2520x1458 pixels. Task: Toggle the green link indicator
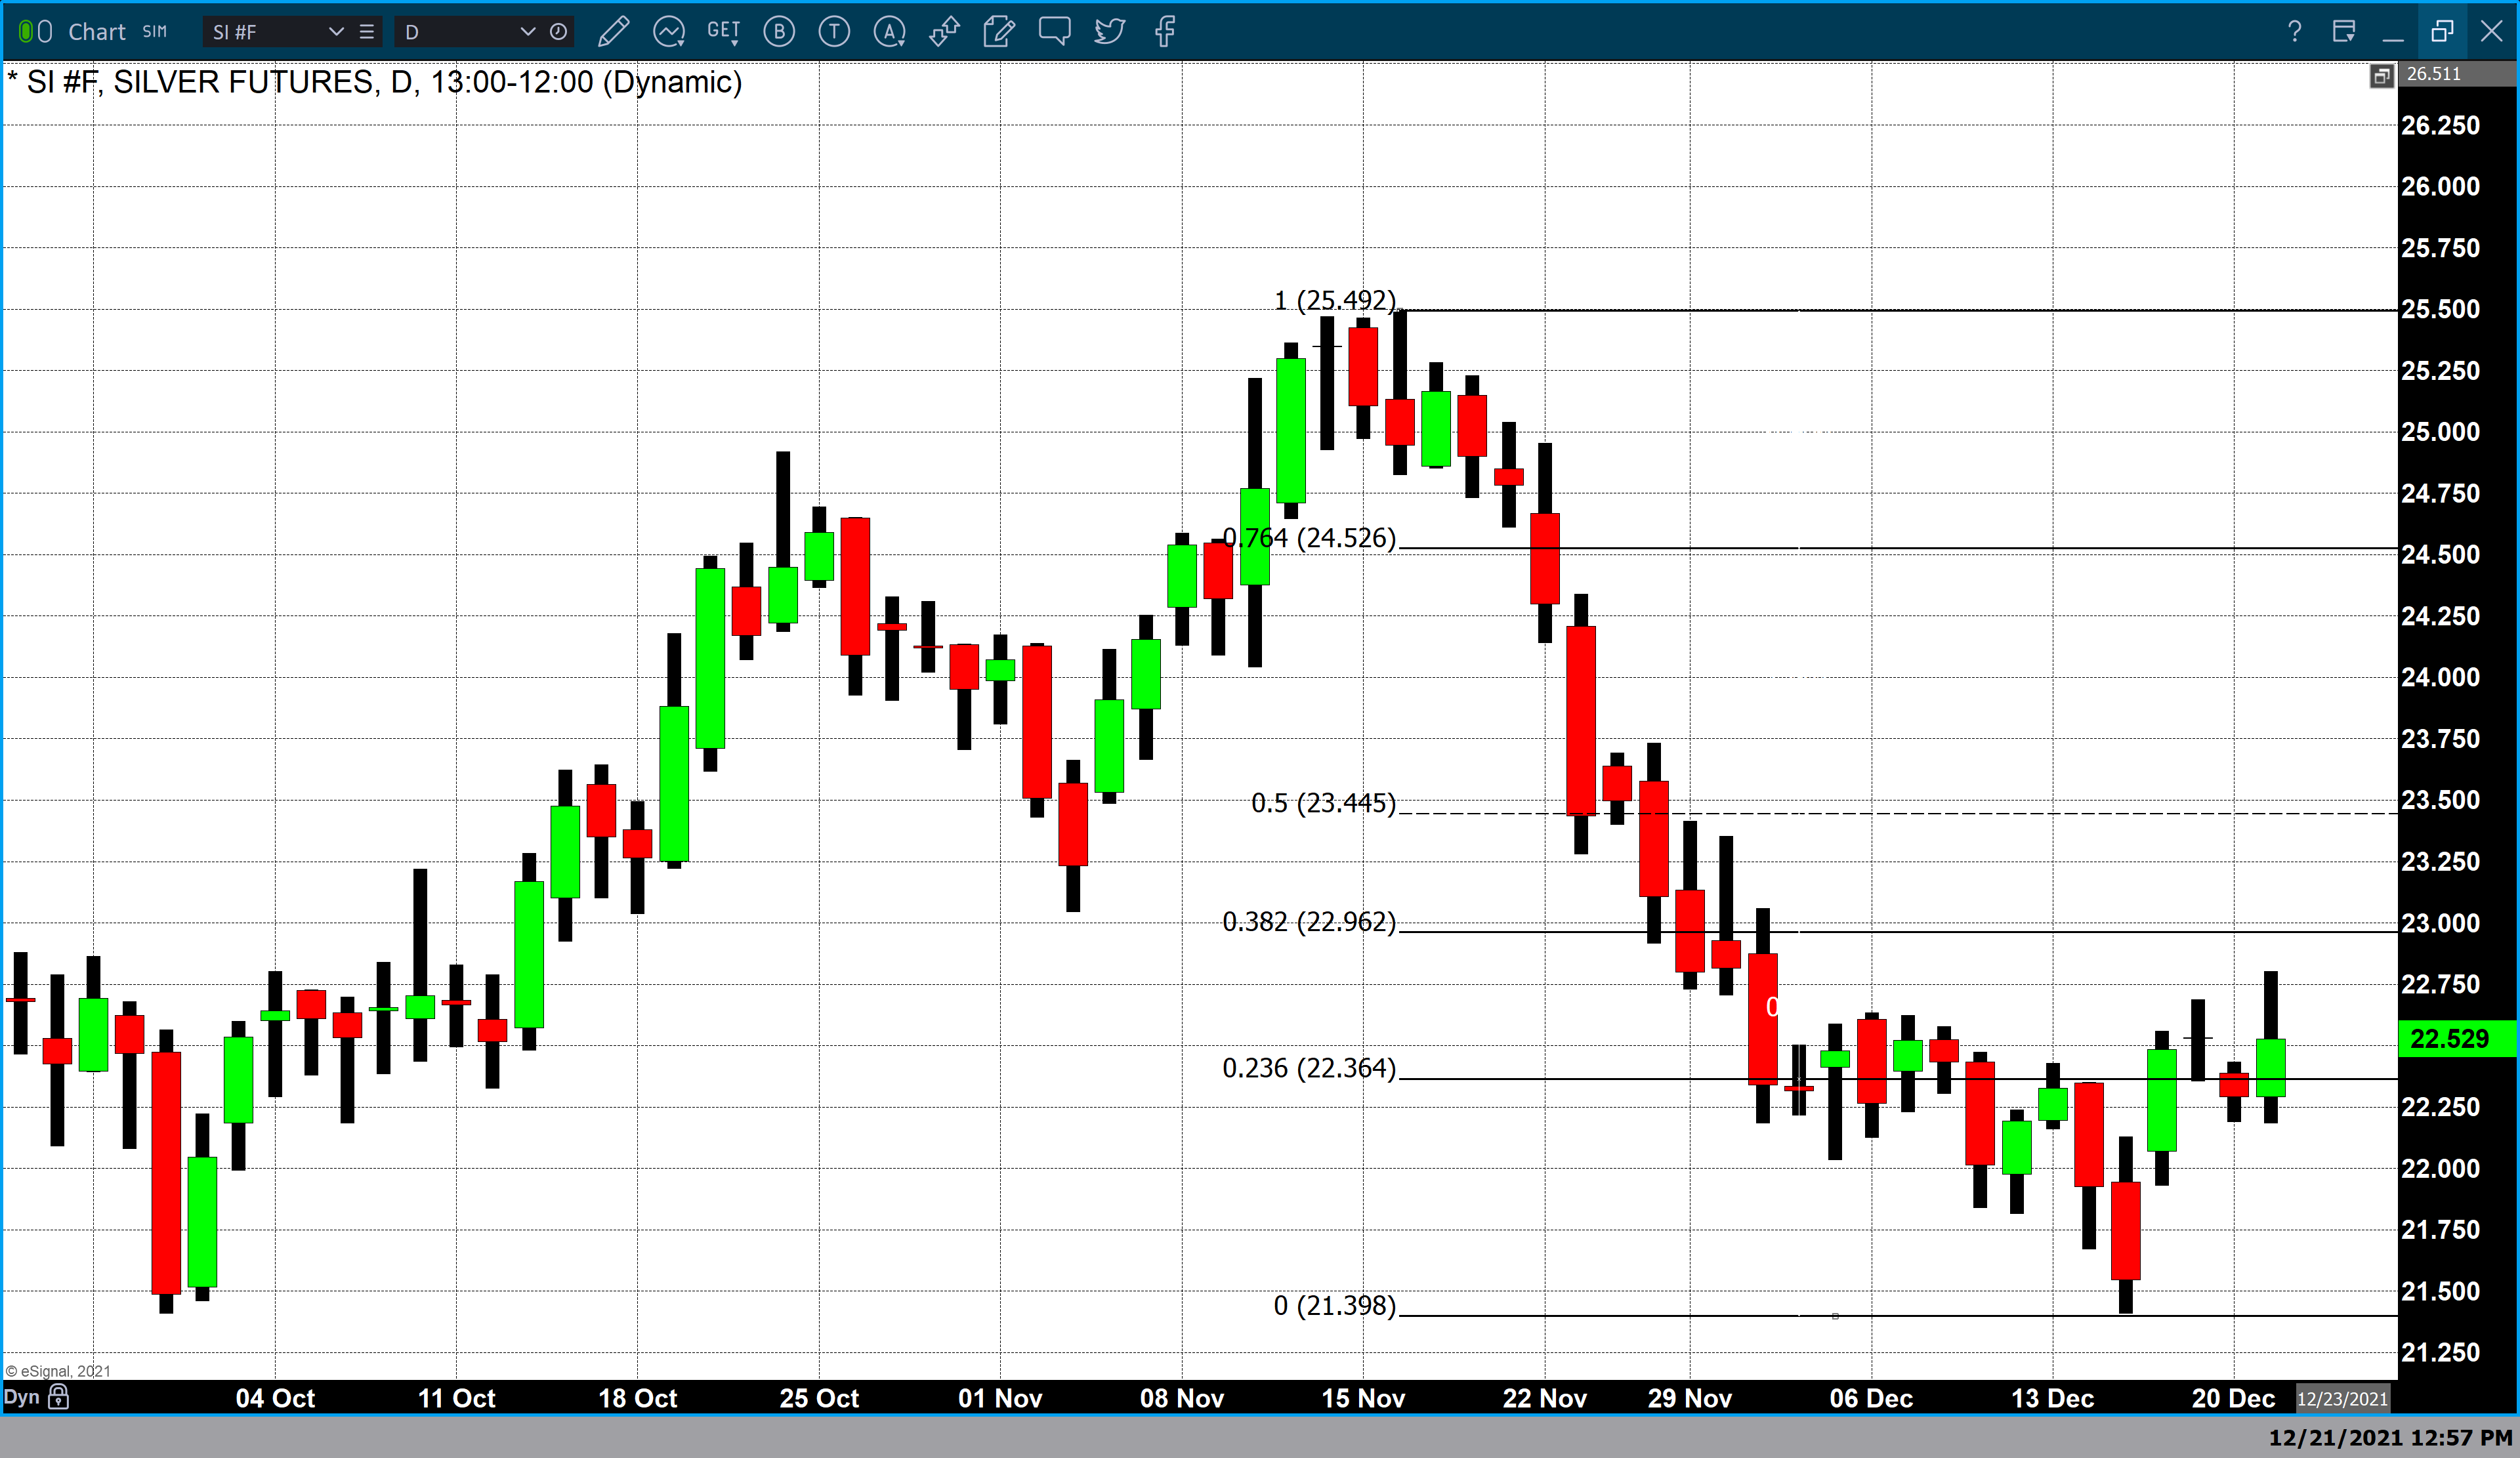[27, 32]
